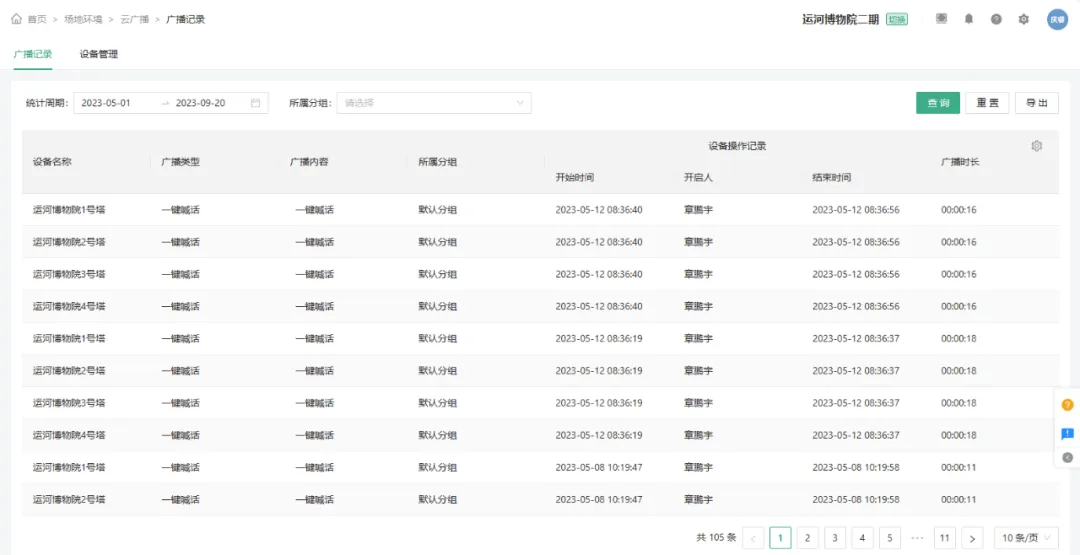Click the 运河博物院二期 project title
The image size is (1080, 555).
pyautogui.click(x=840, y=19)
